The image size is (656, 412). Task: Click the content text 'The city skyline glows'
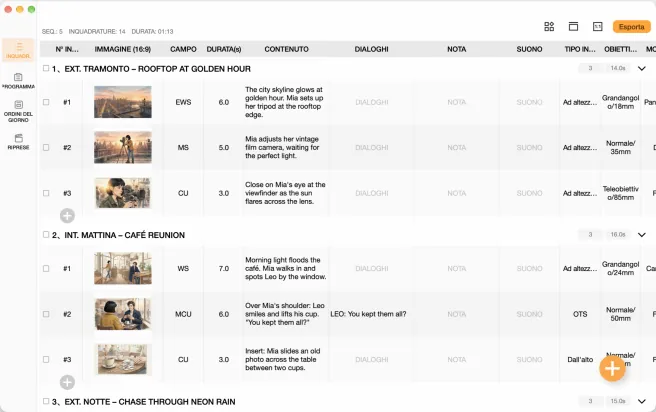pyautogui.click(x=284, y=102)
